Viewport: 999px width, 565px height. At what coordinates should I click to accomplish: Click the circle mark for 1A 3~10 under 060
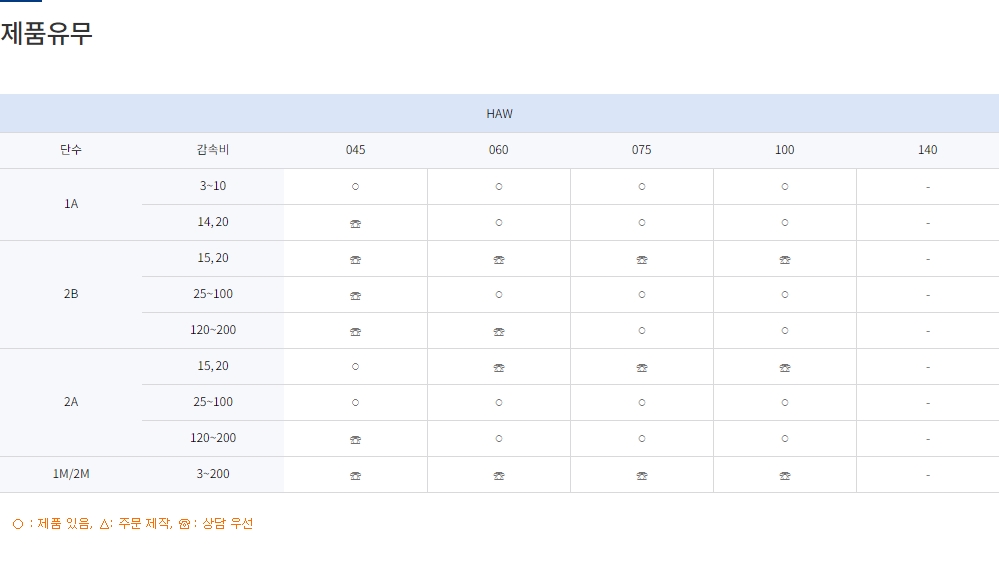click(x=499, y=187)
